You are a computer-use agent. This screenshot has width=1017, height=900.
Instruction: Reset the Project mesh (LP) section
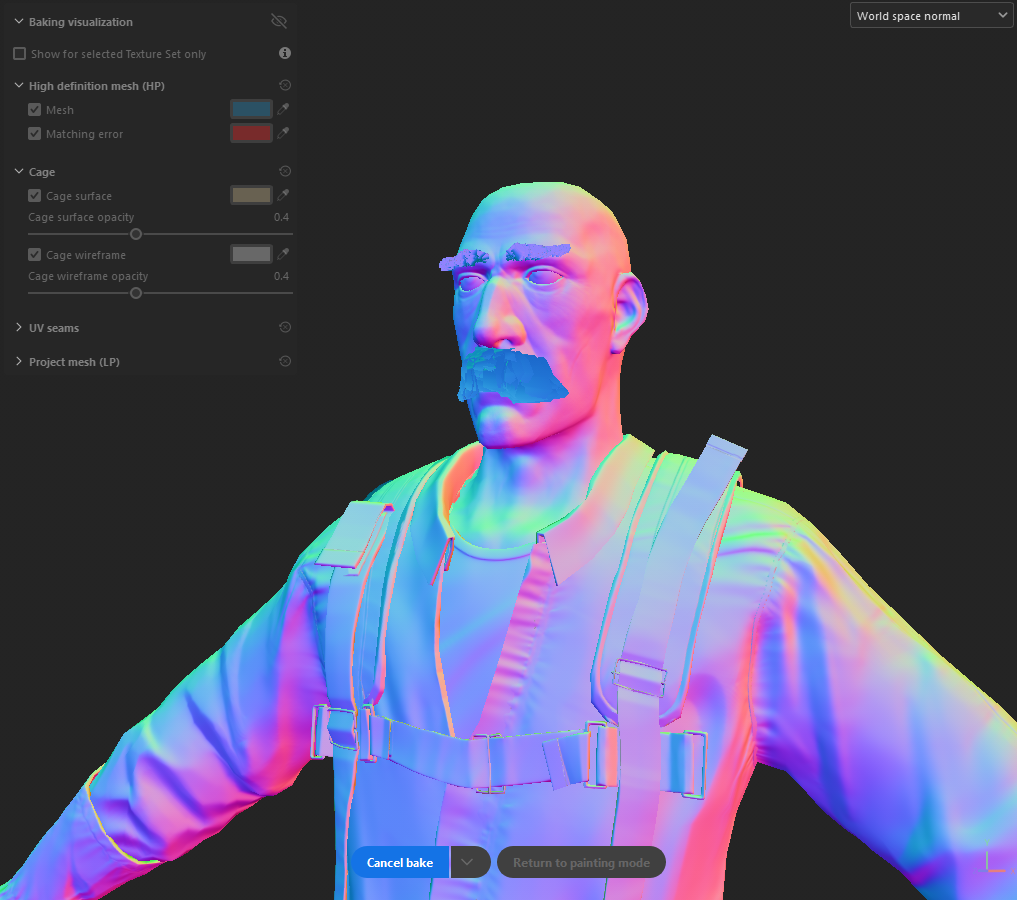[285, 361]
